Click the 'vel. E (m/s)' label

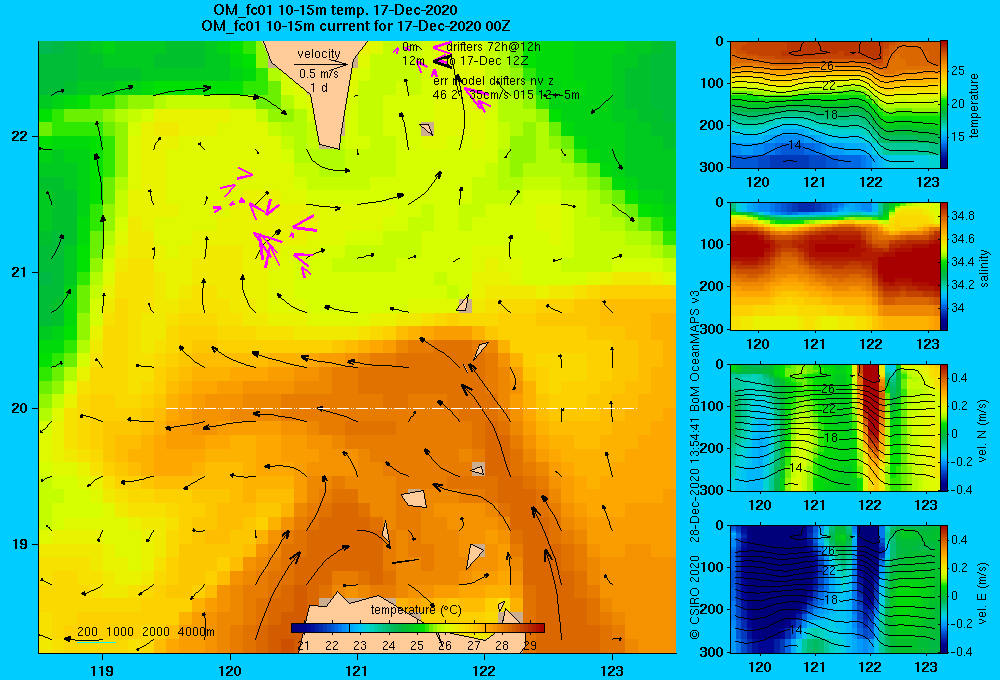[x=982, y=593]
